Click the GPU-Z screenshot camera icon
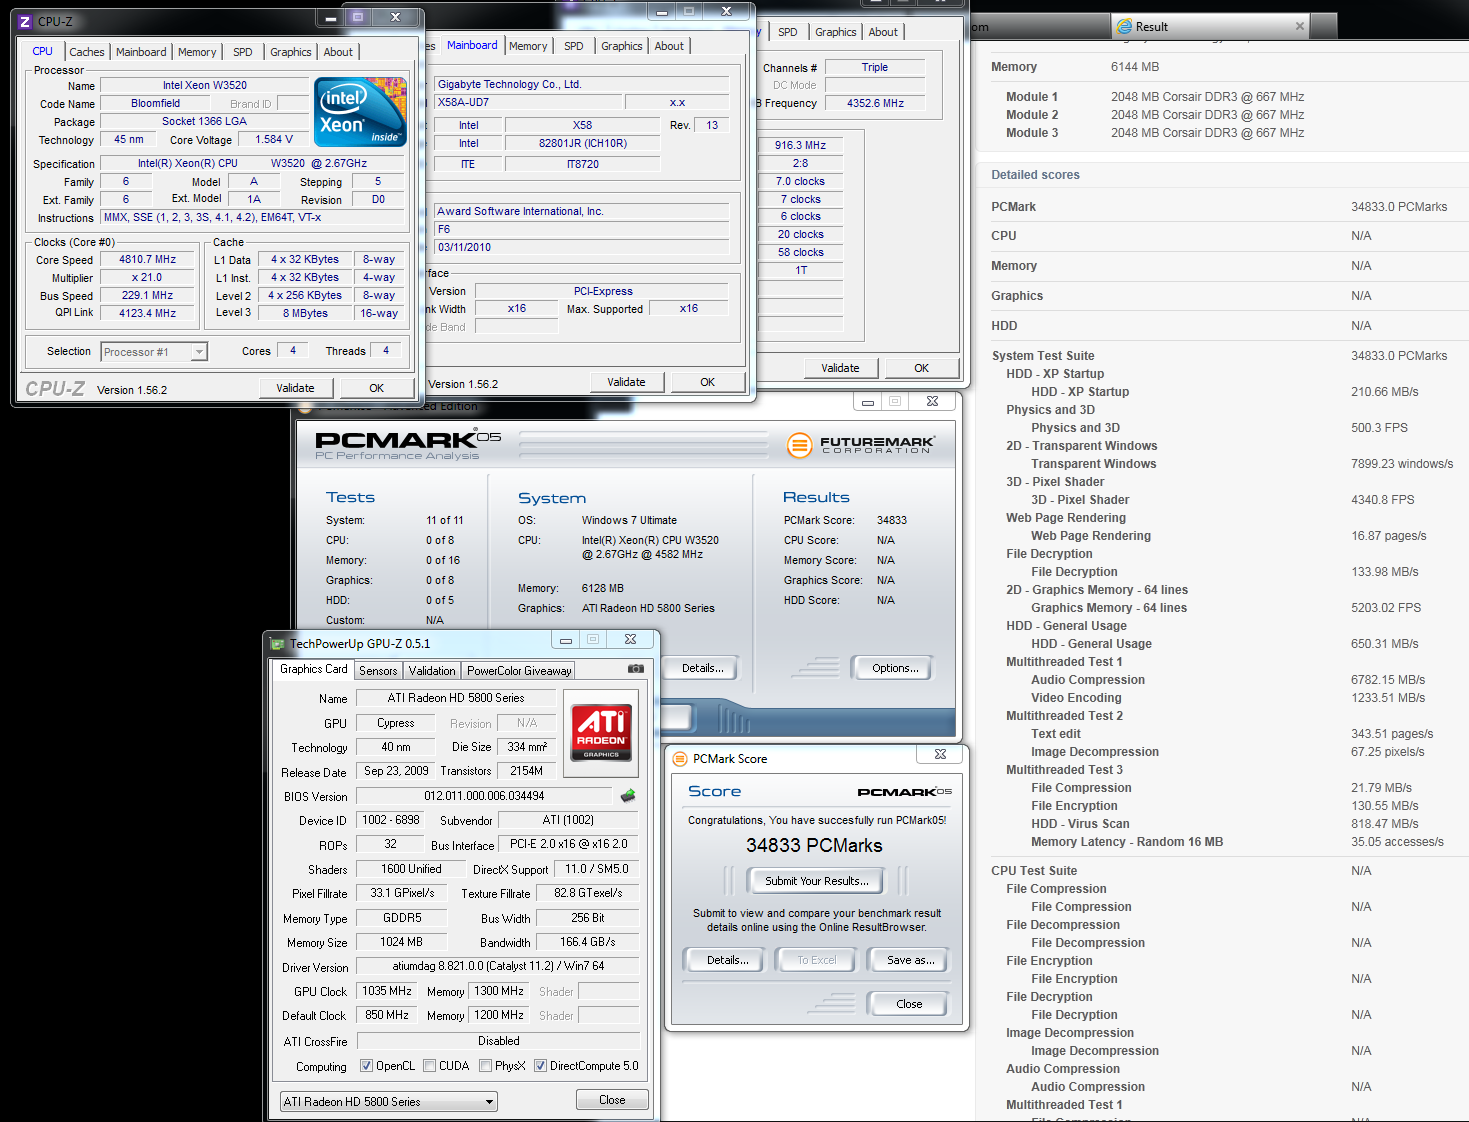Screen dimensions: 1469x1122 pyautogui.click(x=635, y=669)
